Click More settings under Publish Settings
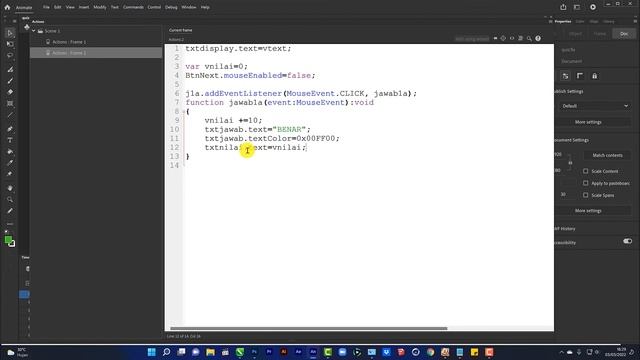Screen dimensions: 640x360 (588, 122)
